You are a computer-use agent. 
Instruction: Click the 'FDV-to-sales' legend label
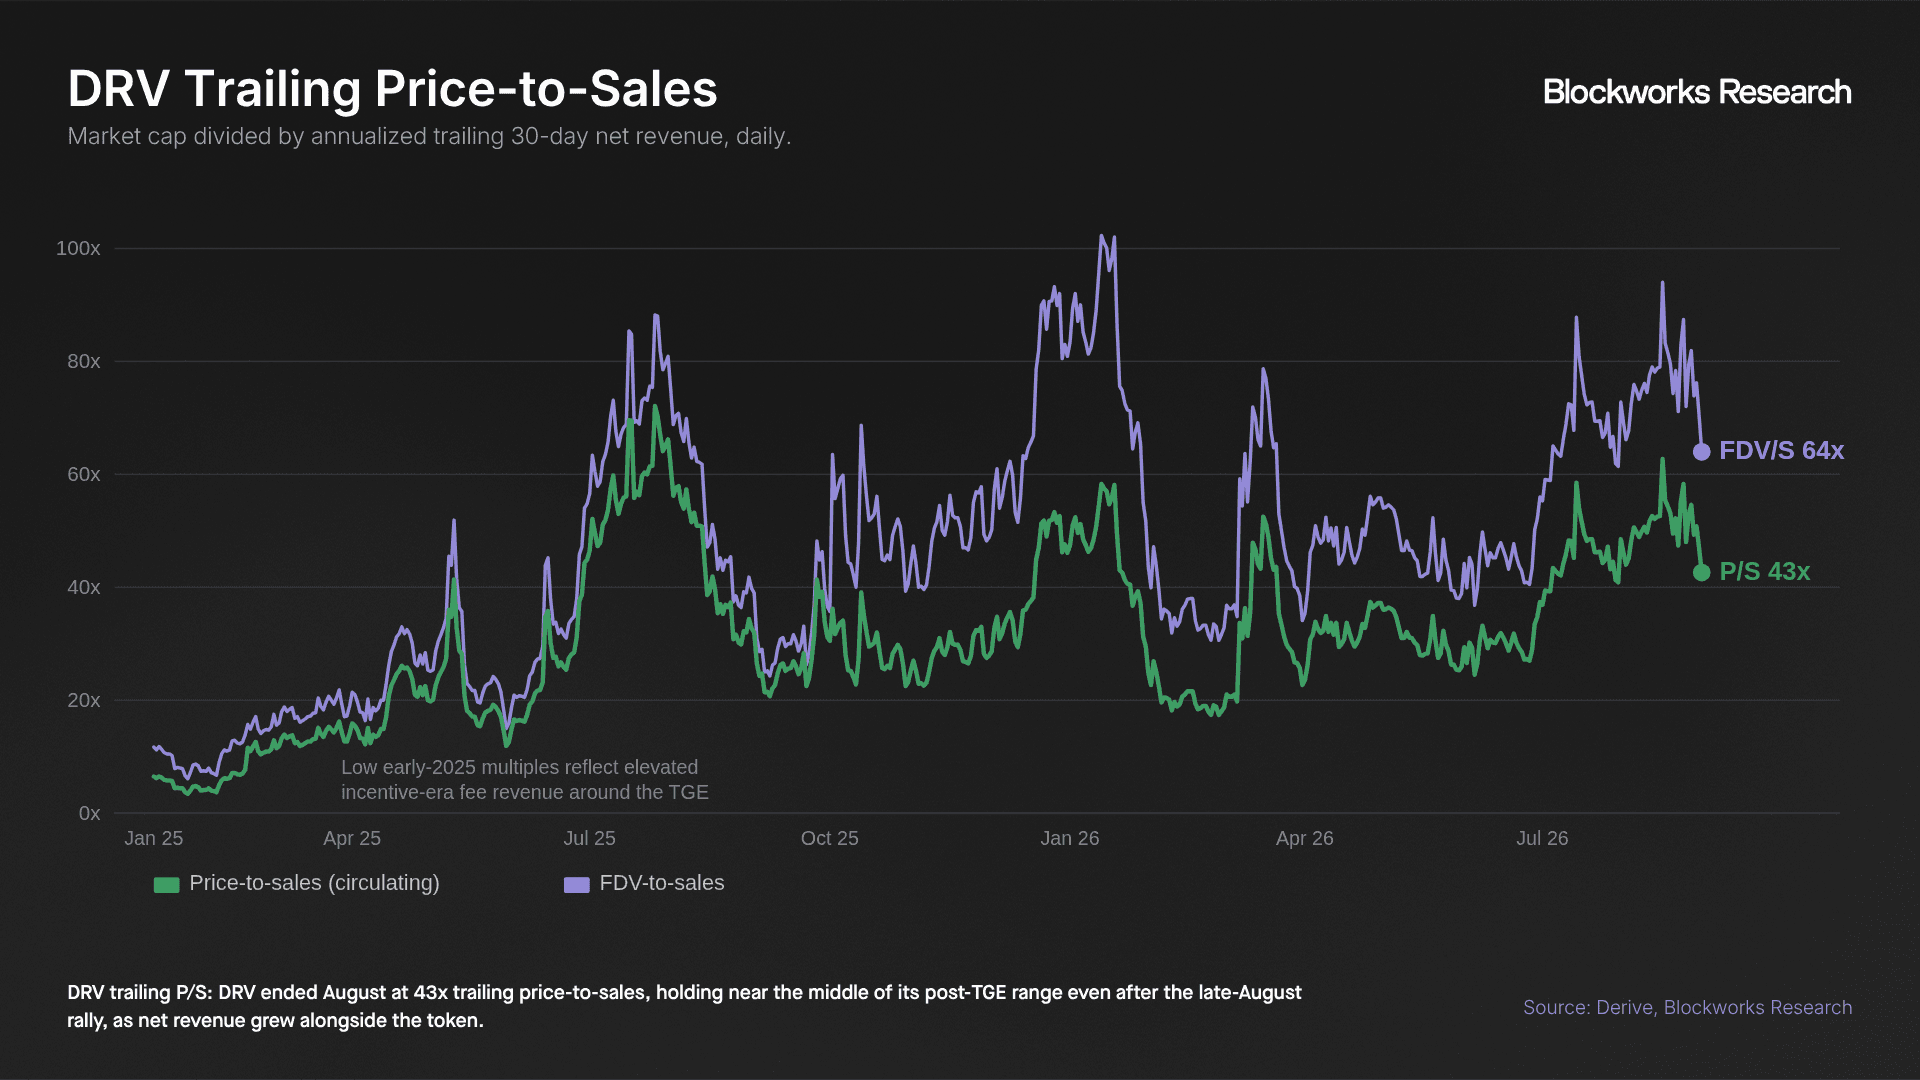662,883
